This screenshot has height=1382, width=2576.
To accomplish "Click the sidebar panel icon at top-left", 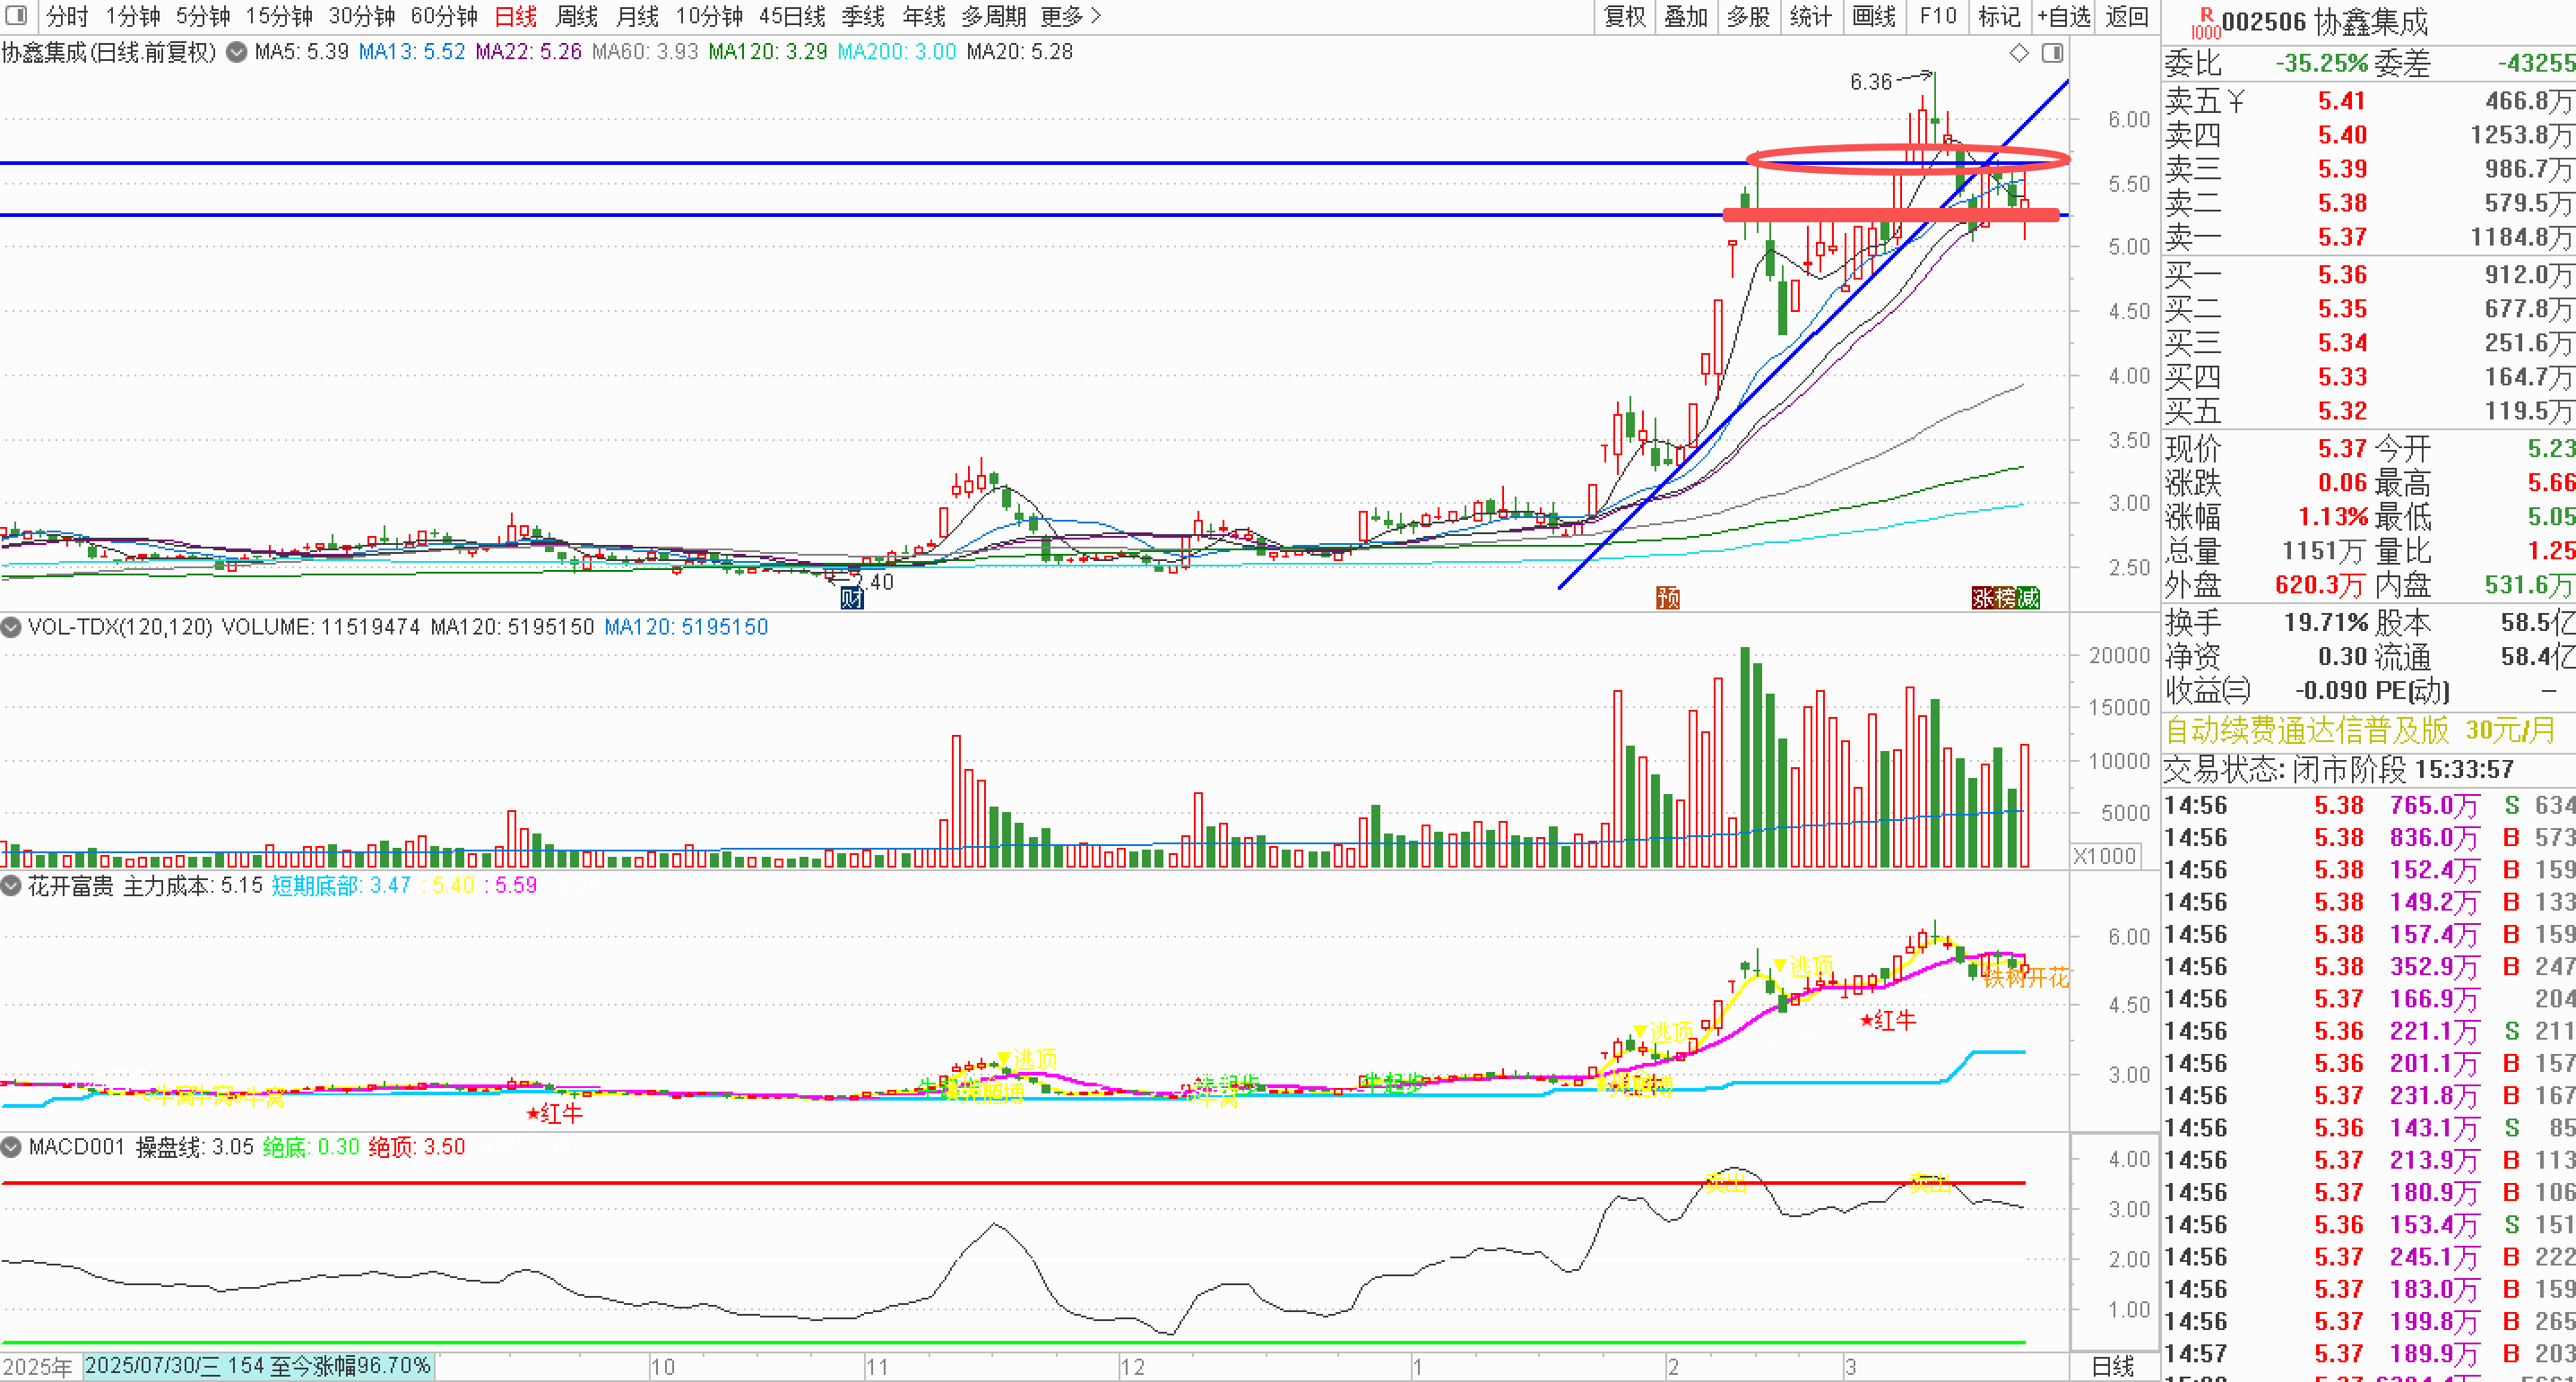I will tap(16, 16).
